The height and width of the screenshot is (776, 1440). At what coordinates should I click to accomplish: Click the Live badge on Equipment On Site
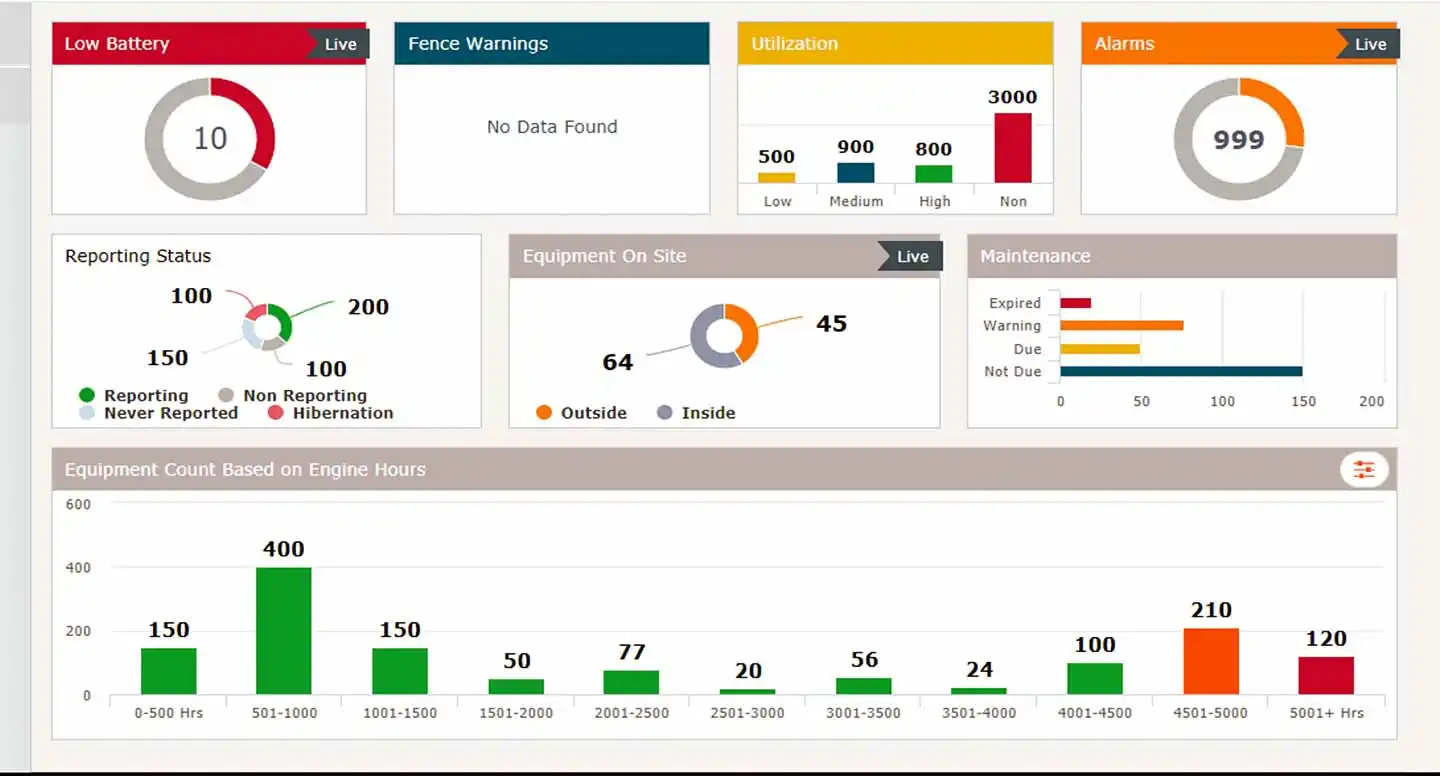[x=912, y=257]
